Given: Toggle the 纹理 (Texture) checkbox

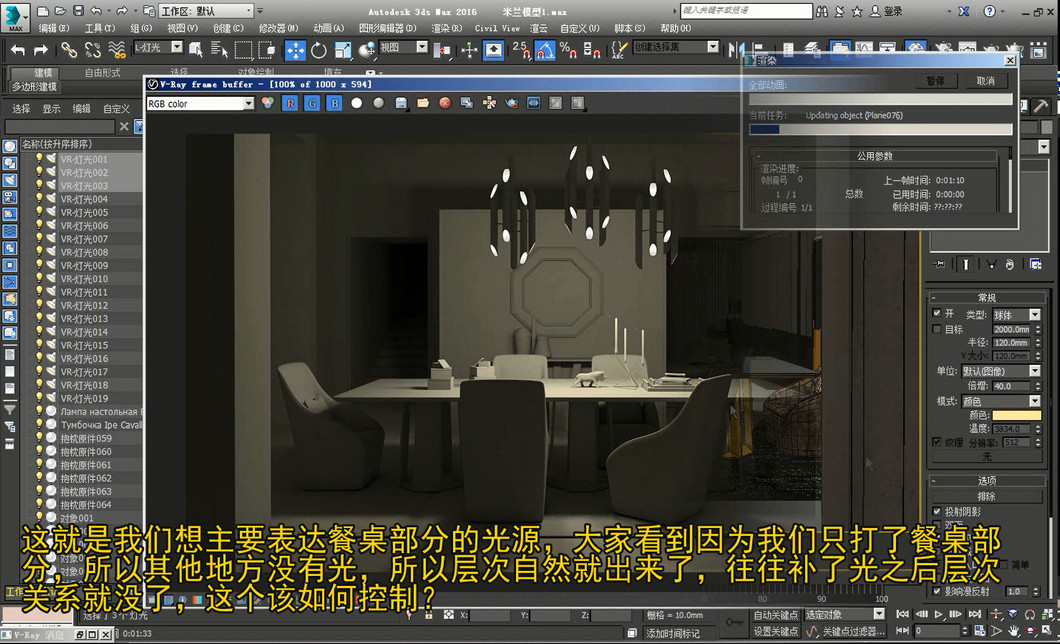Looking at the screenshot, I should 937,442.
